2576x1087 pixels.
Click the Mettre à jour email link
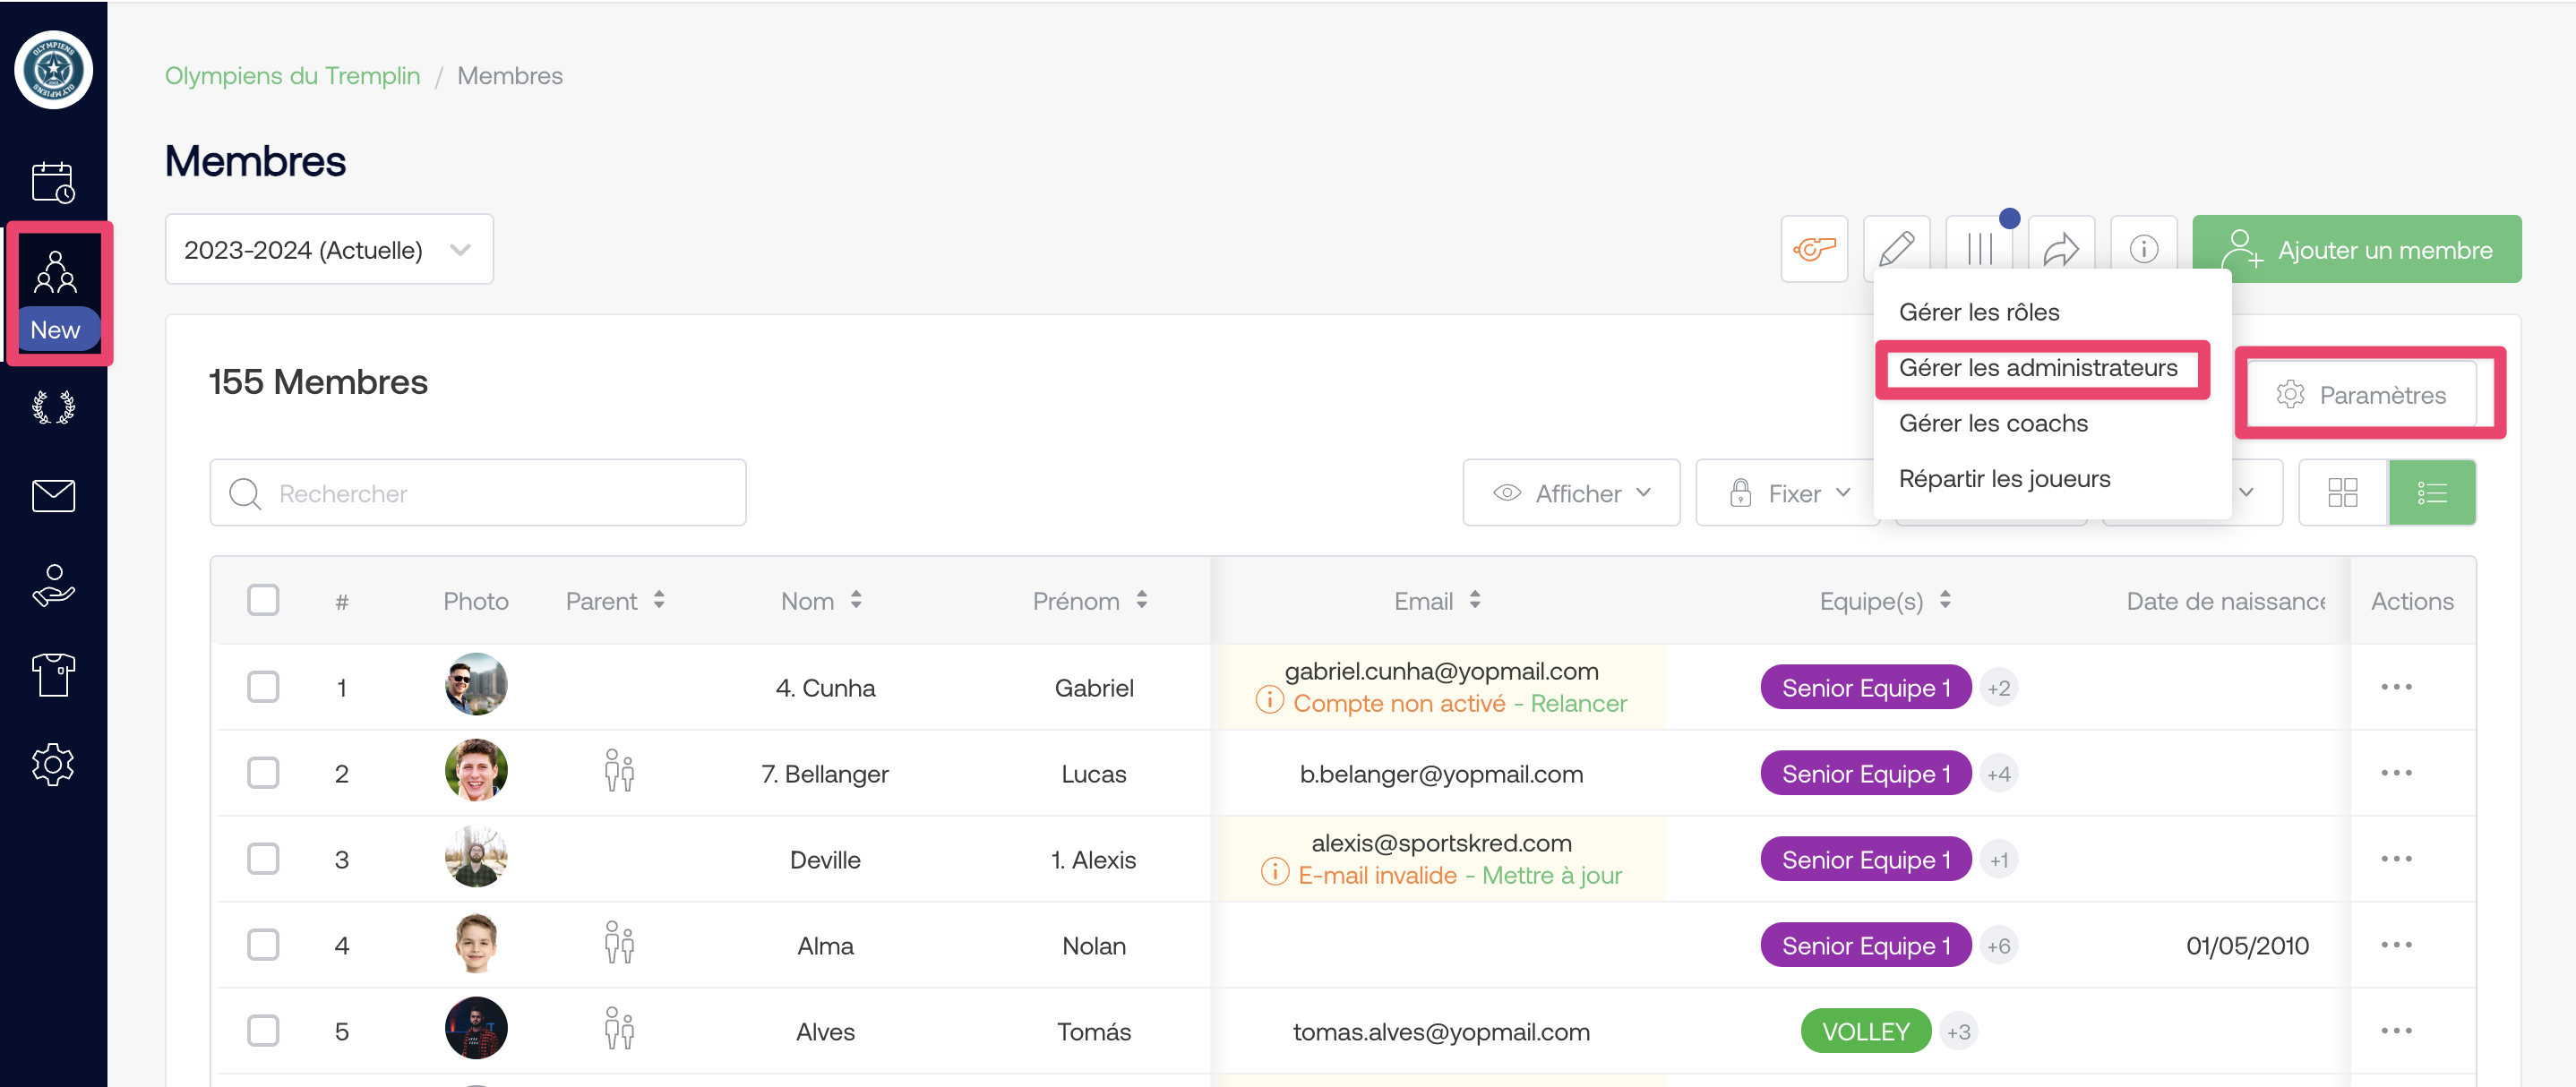click(x=1552, y=875)
